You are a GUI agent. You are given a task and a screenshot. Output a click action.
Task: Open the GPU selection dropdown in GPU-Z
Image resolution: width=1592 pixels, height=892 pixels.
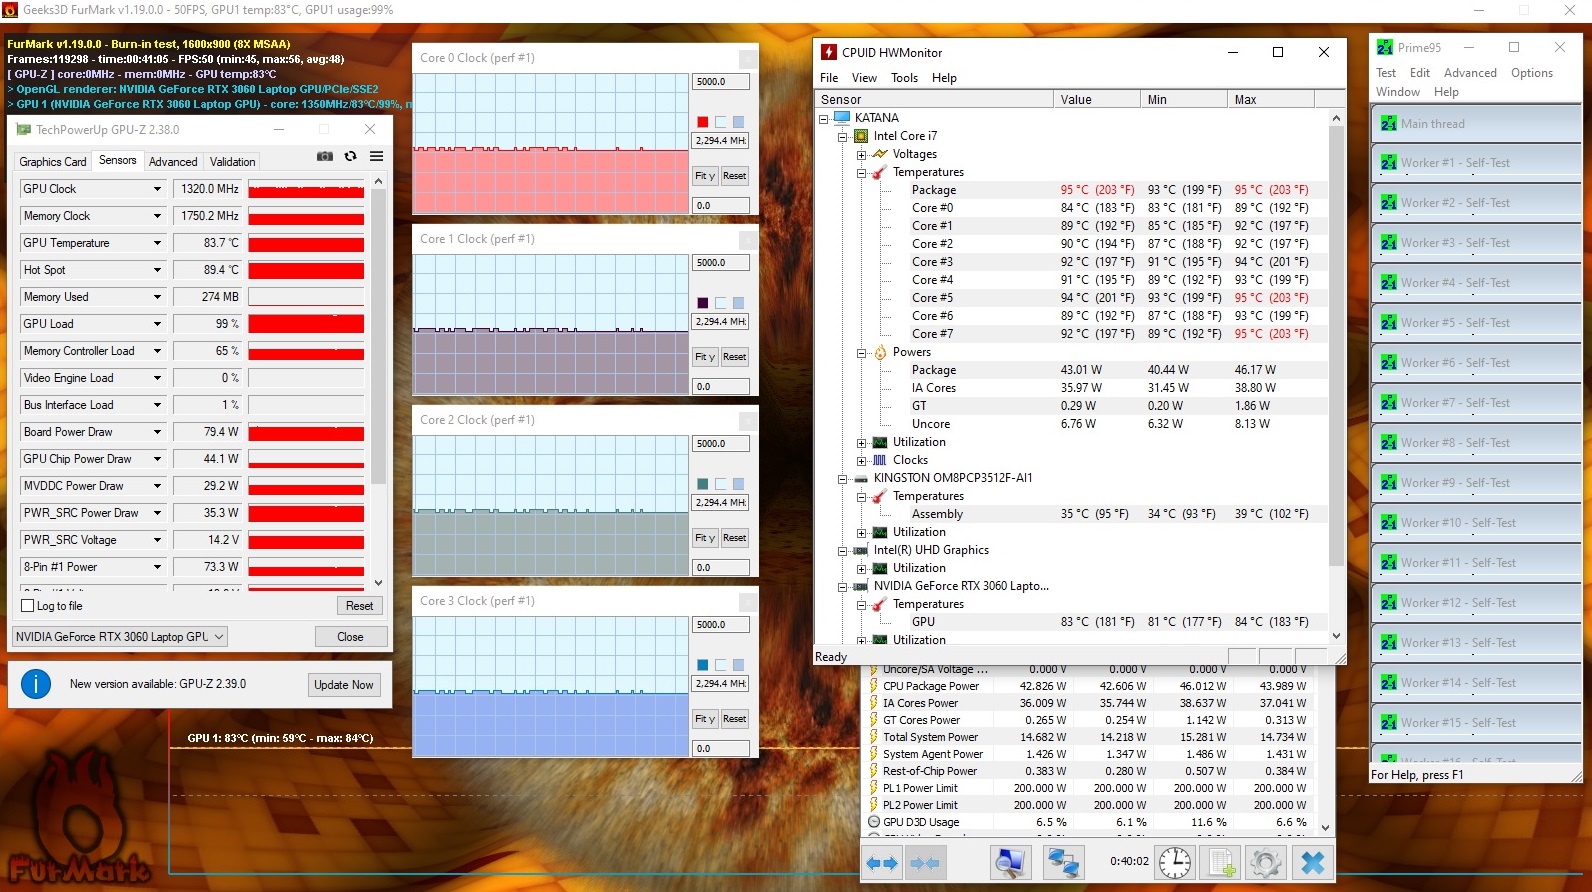pyautogui.click(x=120, y=637)
